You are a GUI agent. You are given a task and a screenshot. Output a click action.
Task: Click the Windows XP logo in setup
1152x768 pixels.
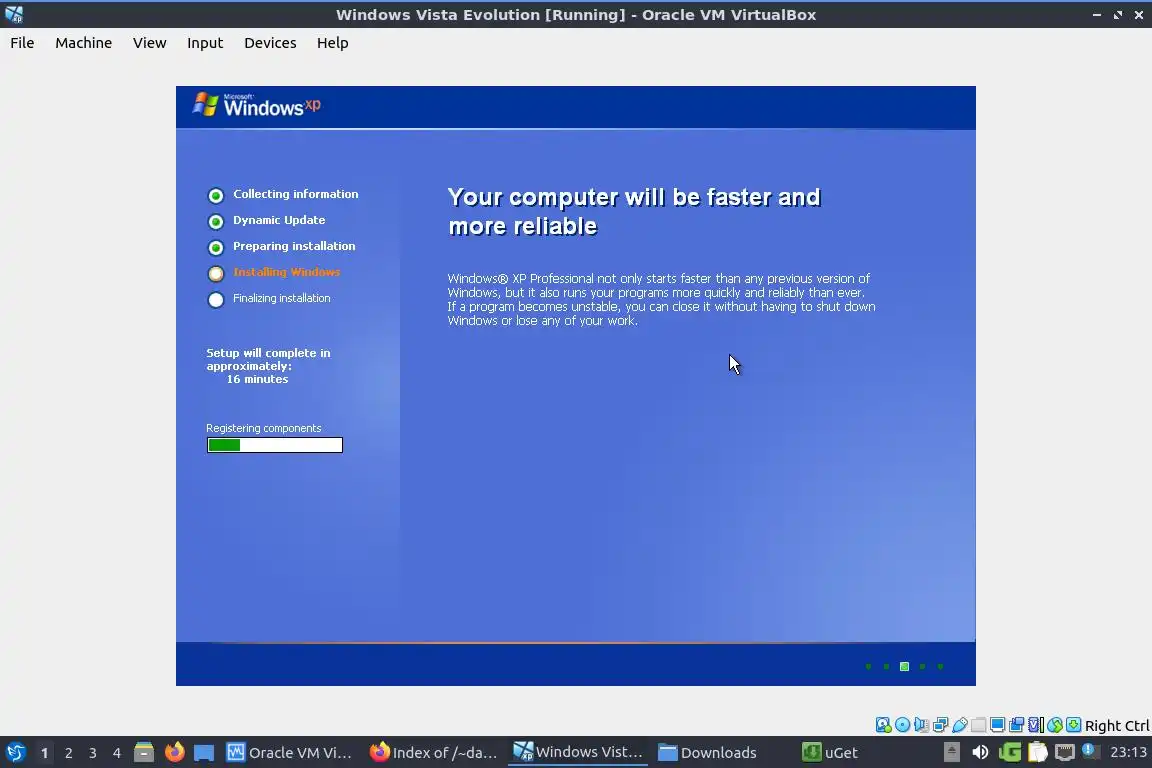tap(256, 105)
